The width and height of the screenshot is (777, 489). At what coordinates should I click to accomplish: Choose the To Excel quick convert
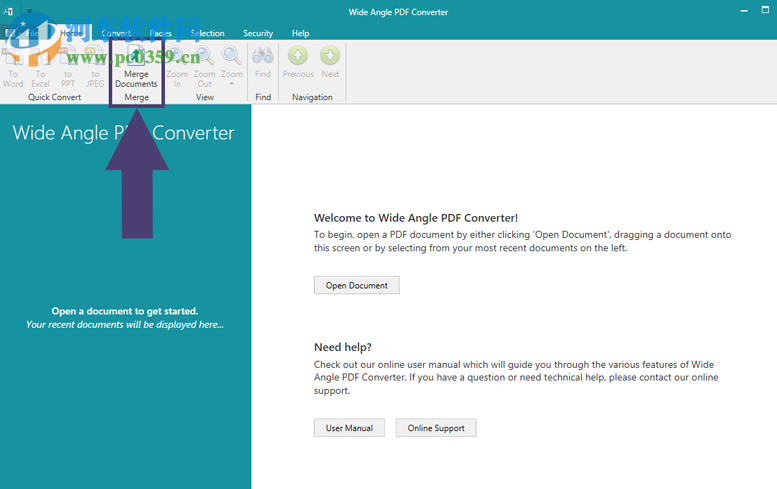40,67
